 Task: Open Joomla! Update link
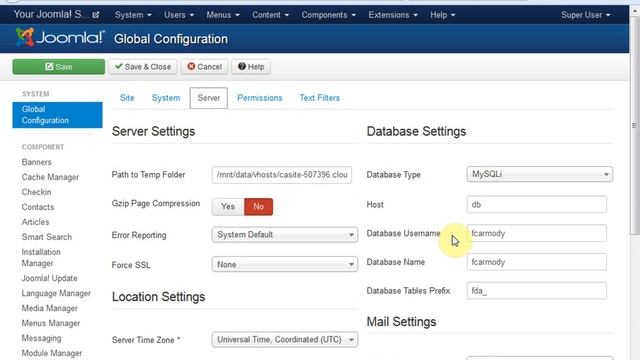pyautogui.click(x=49, y=278)
